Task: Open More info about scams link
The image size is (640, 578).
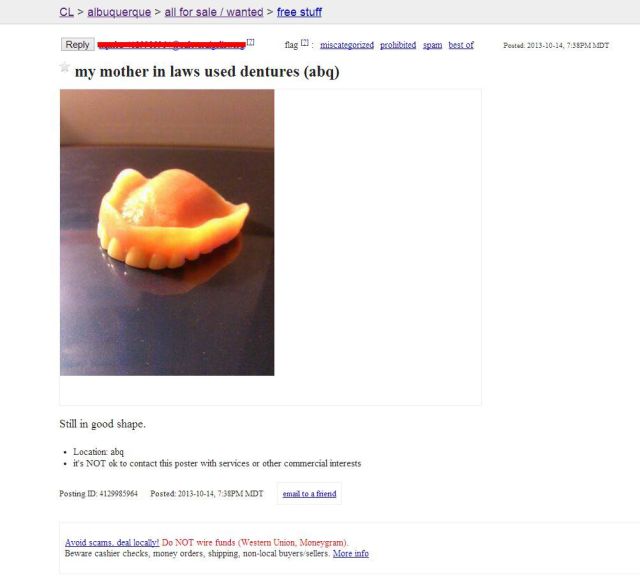Action: pyautogui.click(x=351, y=554)
